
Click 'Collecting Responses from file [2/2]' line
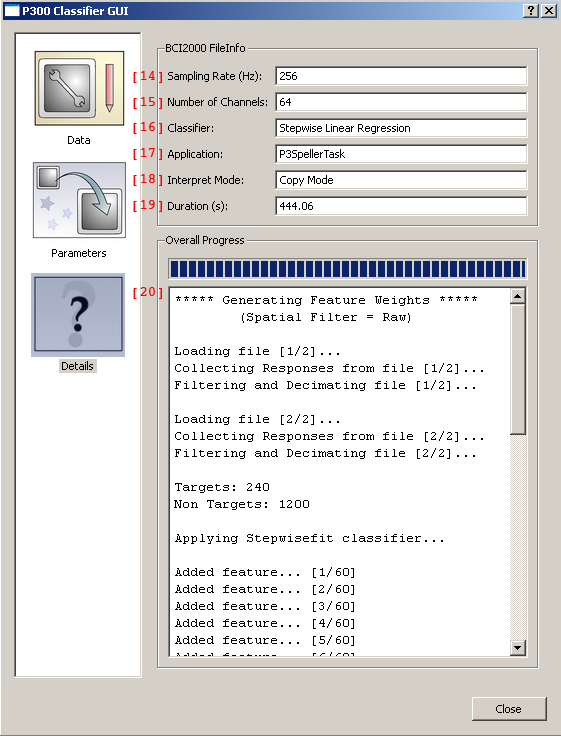(x=329, y=436)
